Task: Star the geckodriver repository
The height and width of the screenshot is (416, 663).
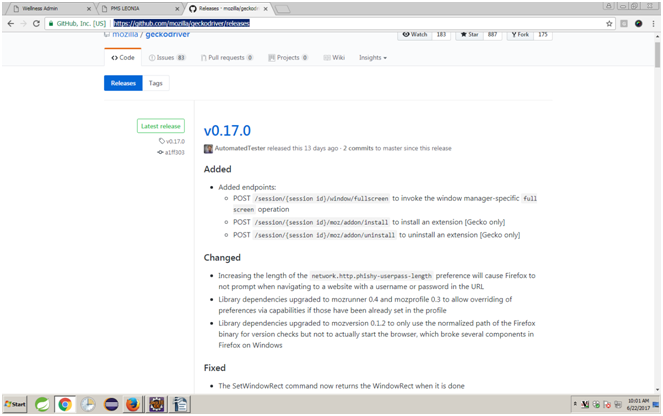Action: [x=469, y=35]
